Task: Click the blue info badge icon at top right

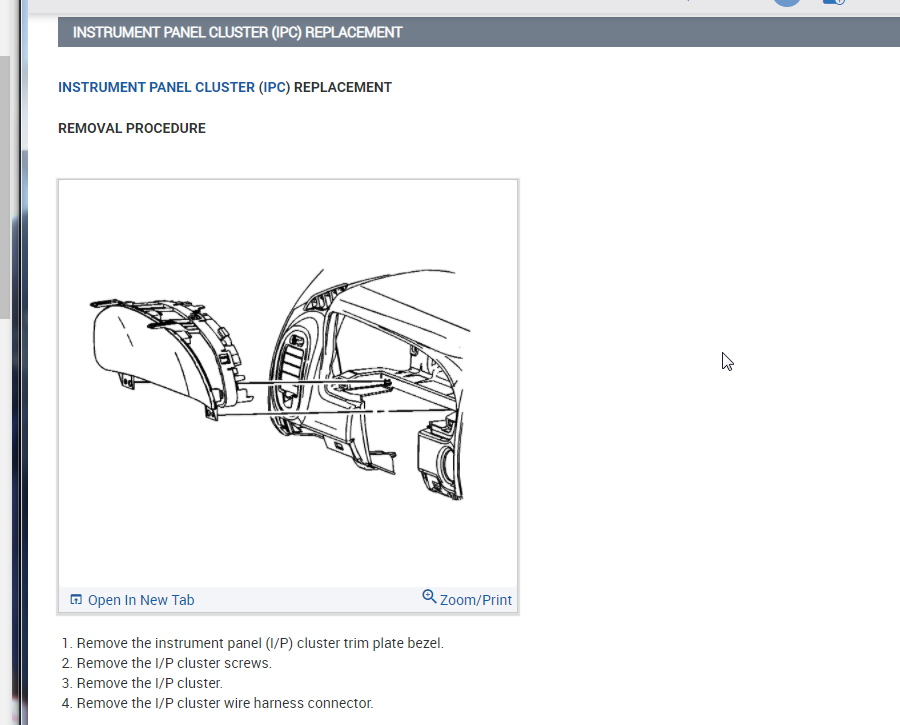Action: pos(833,2)
